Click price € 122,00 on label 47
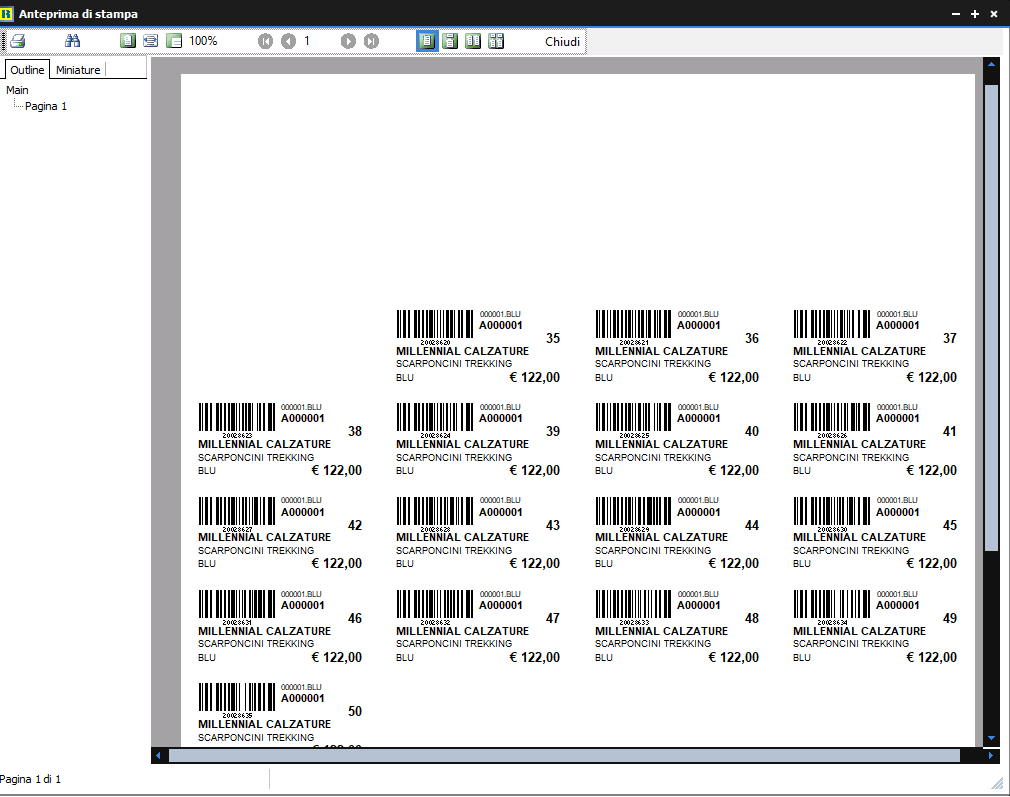This screenshot has width=1010, height=797. coord(535,657)
